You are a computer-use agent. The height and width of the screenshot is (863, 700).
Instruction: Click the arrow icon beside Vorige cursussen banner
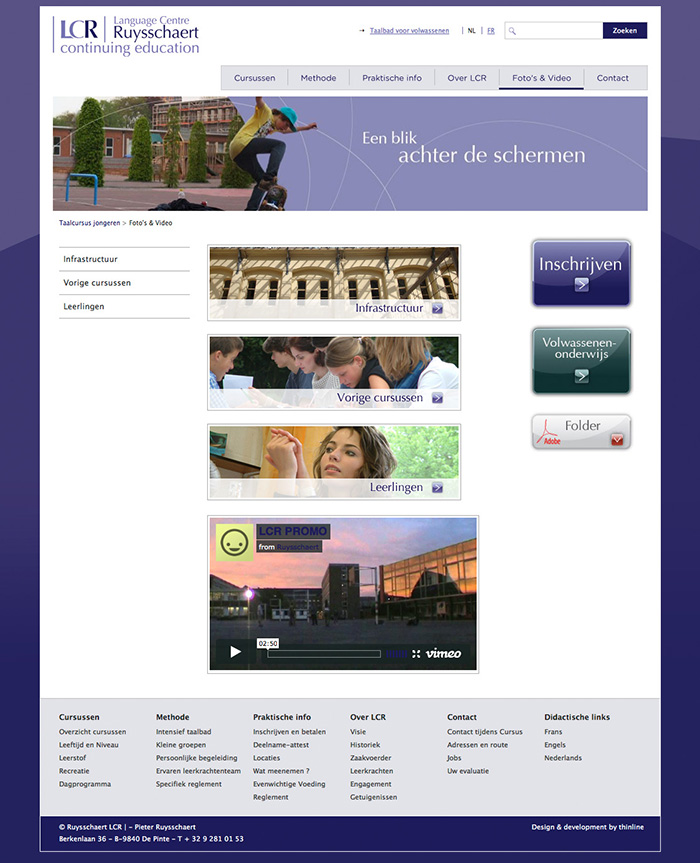tap(438, 398)
